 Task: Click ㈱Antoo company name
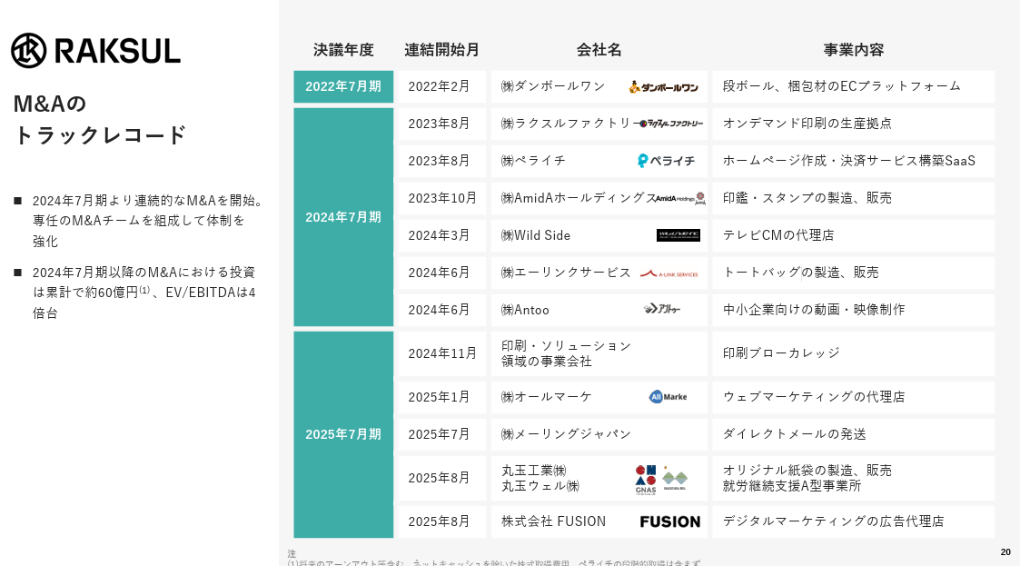525,310
